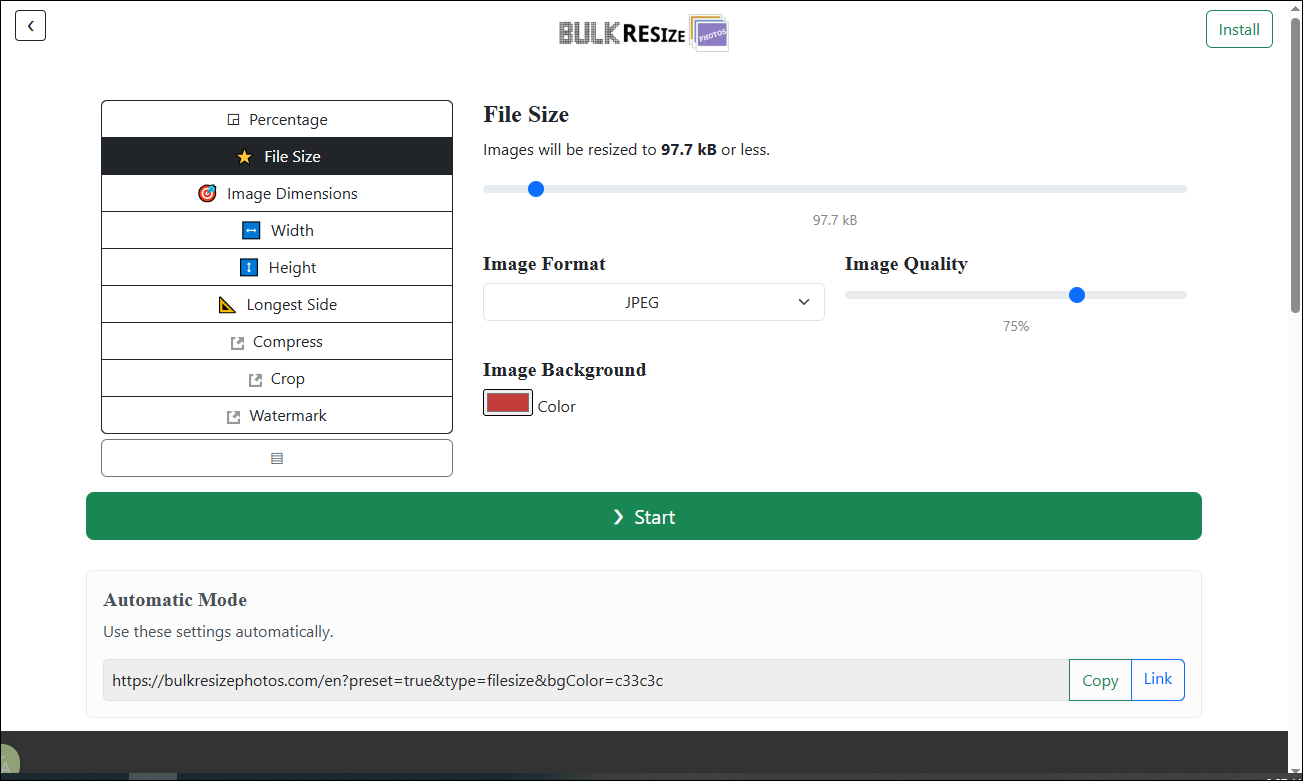Screen dimensions: 1303x781
Task: Open the JPEG image format dropdown
Action: click(653, 302)
